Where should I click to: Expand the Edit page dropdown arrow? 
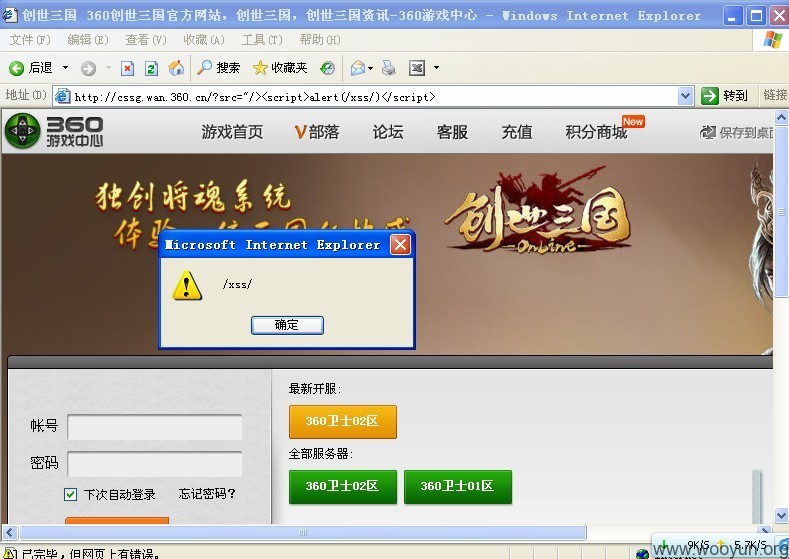436,67
